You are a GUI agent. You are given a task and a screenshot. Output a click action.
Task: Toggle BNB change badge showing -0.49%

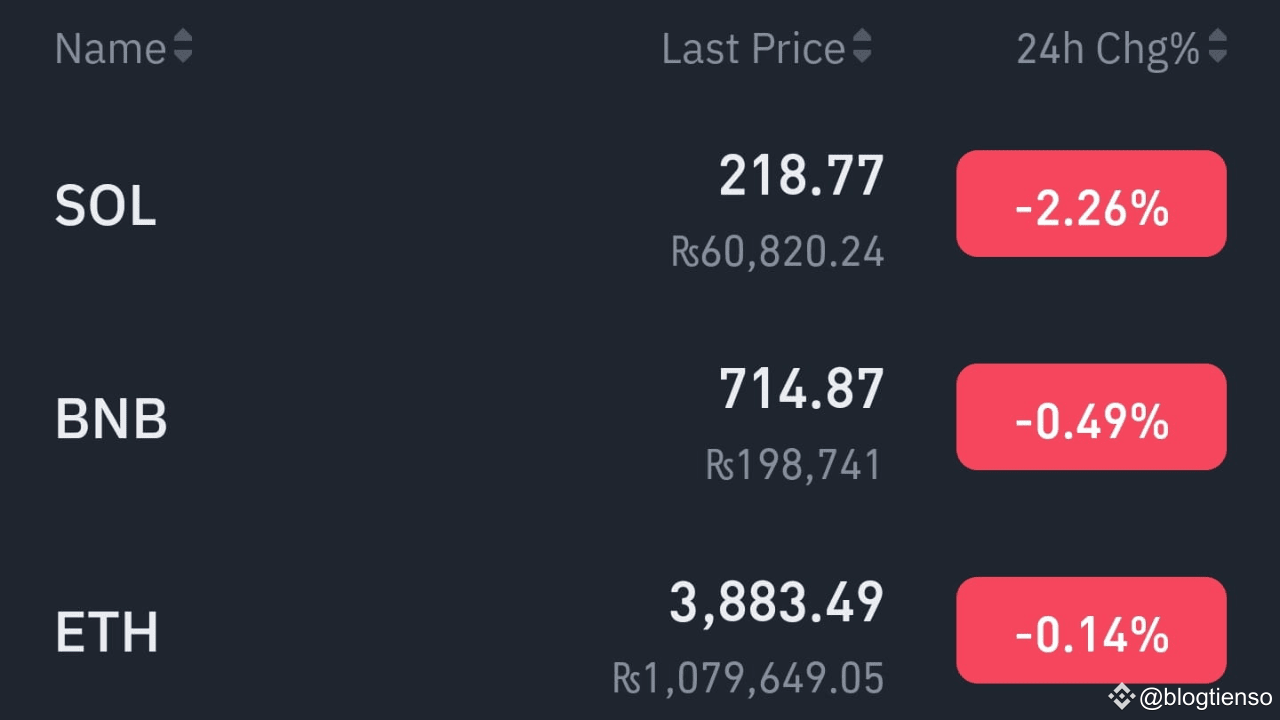[x=1091, y=417]
